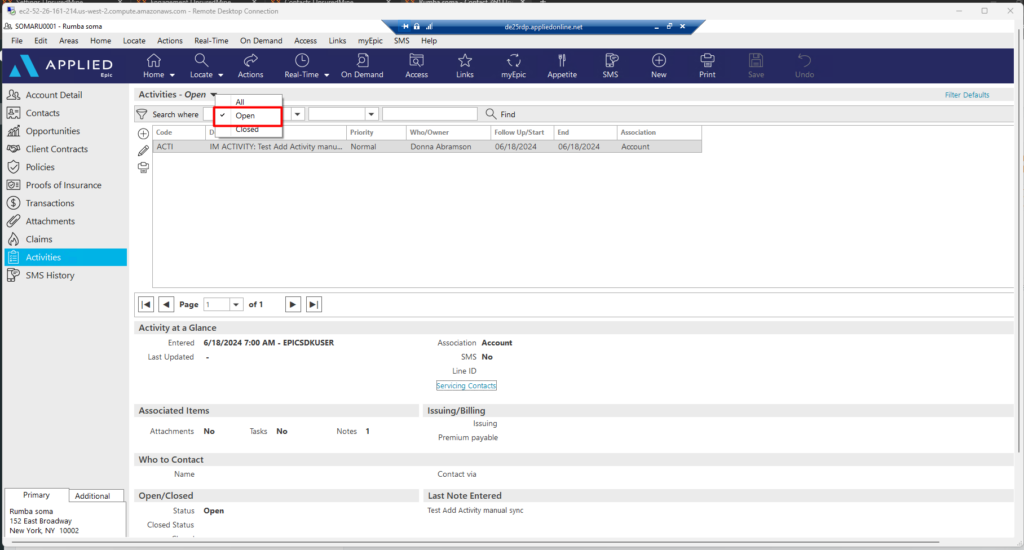Image resolution: width=1024 pixels, height=550 pixels.
Task: Go to last page of activities
Action: pos(313,304)
